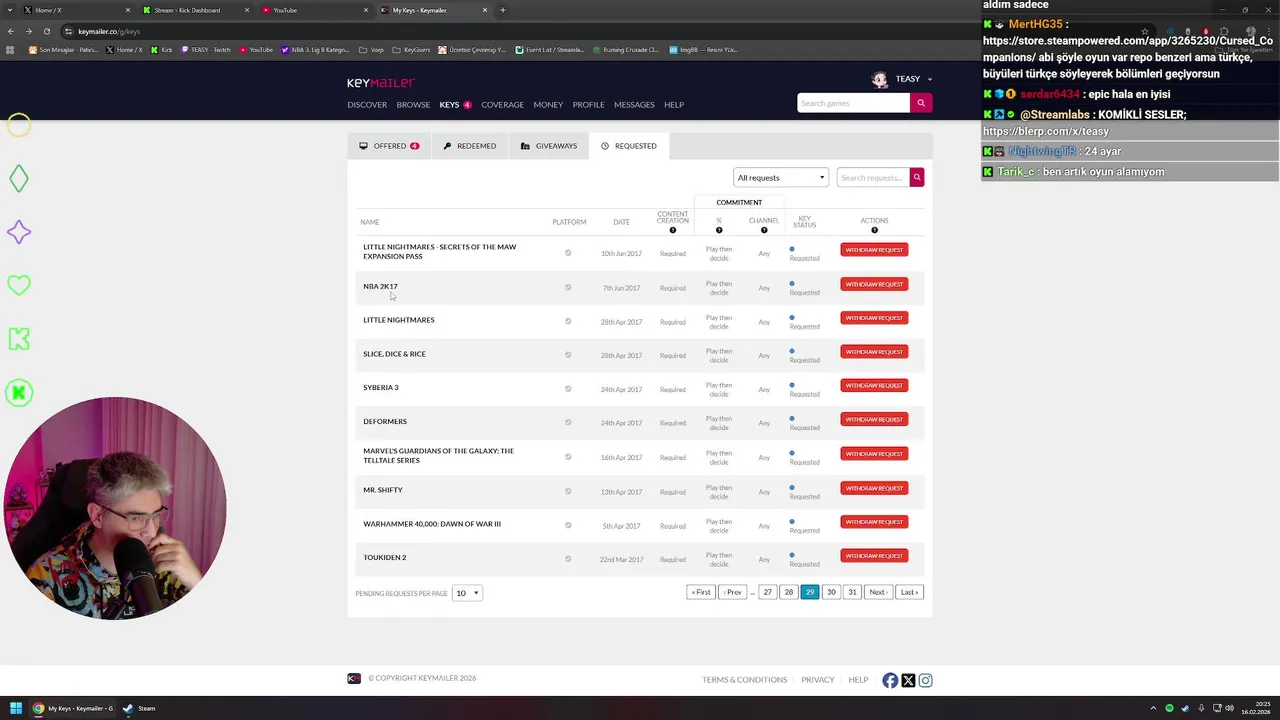Screen dimensions: 1280x720
Task: Click the platform icon in Toukiden 2 row
Action: tap(568, 559)
